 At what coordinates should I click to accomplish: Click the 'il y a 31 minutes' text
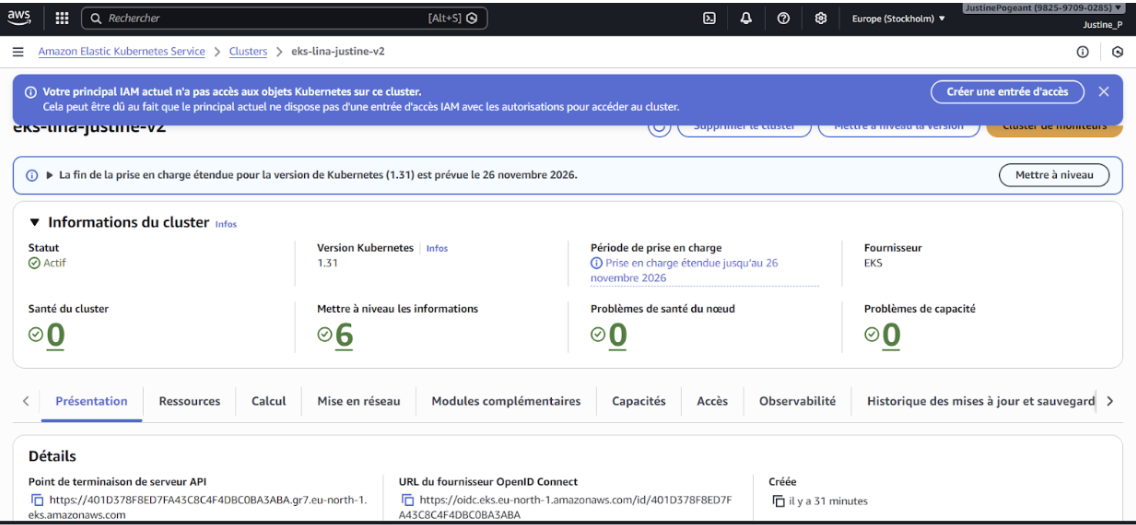828,501
